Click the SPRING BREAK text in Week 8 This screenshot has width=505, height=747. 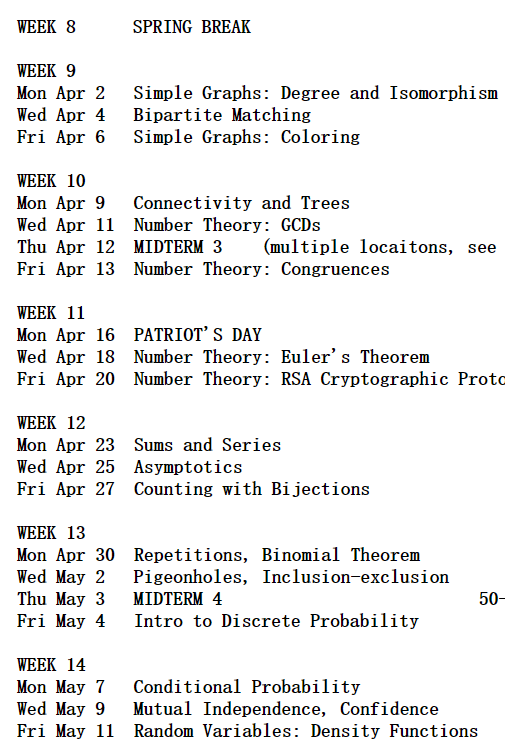[192, 27]
